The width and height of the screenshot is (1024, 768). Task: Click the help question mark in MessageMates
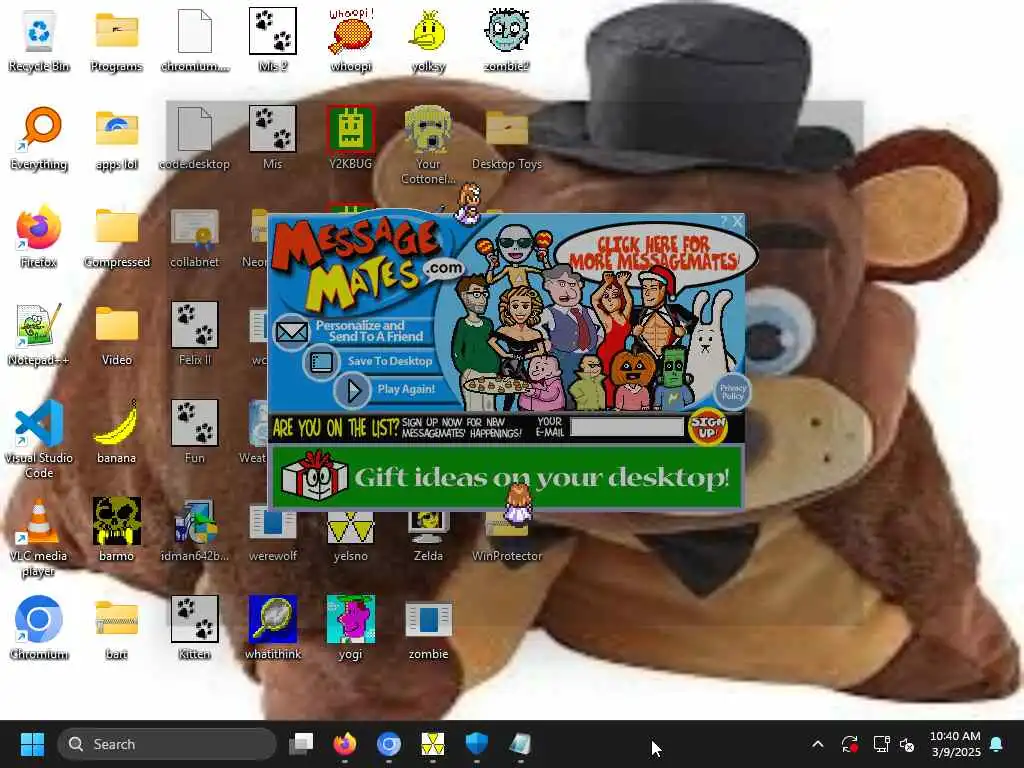[723, 221]
